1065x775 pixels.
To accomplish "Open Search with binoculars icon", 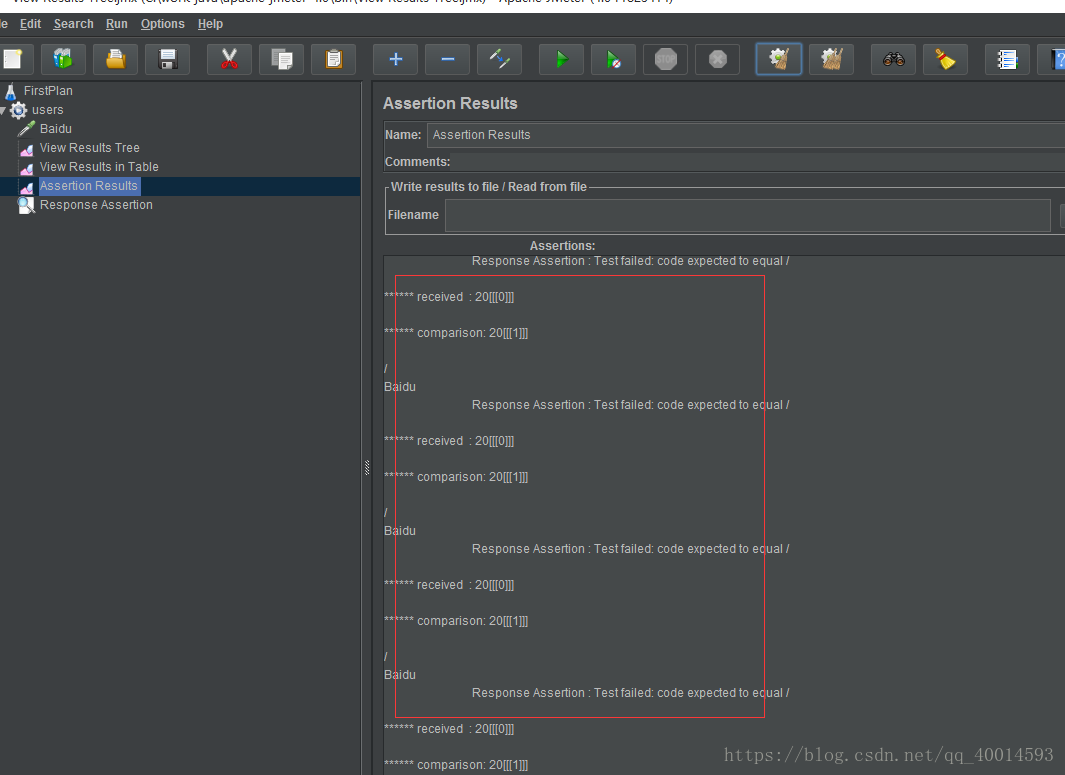I will 893,59.
